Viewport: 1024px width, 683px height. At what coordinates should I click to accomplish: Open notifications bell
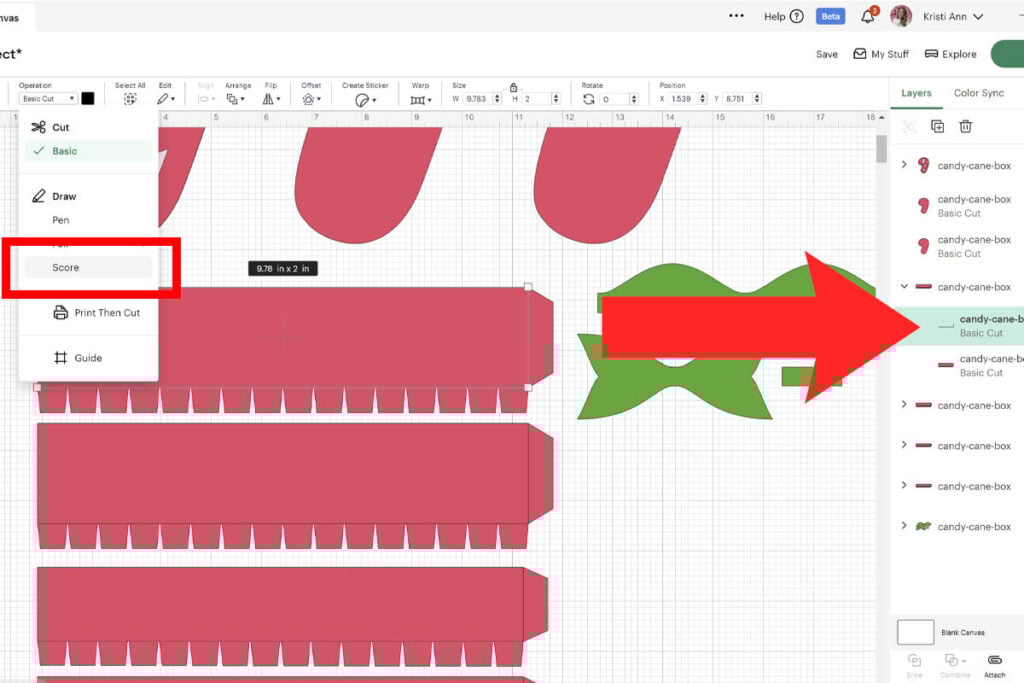click(868, 16)
